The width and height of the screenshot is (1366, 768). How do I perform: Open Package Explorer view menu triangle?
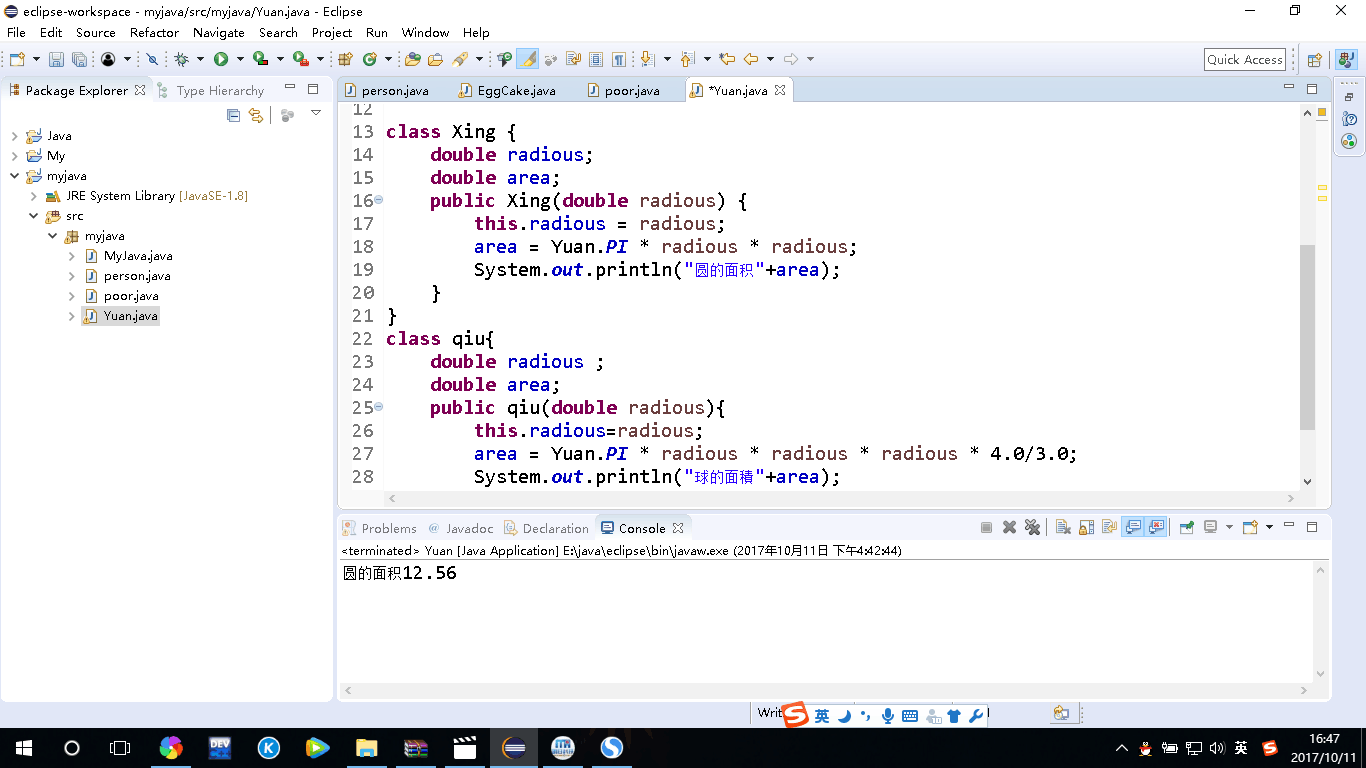[x=316, y=113]
